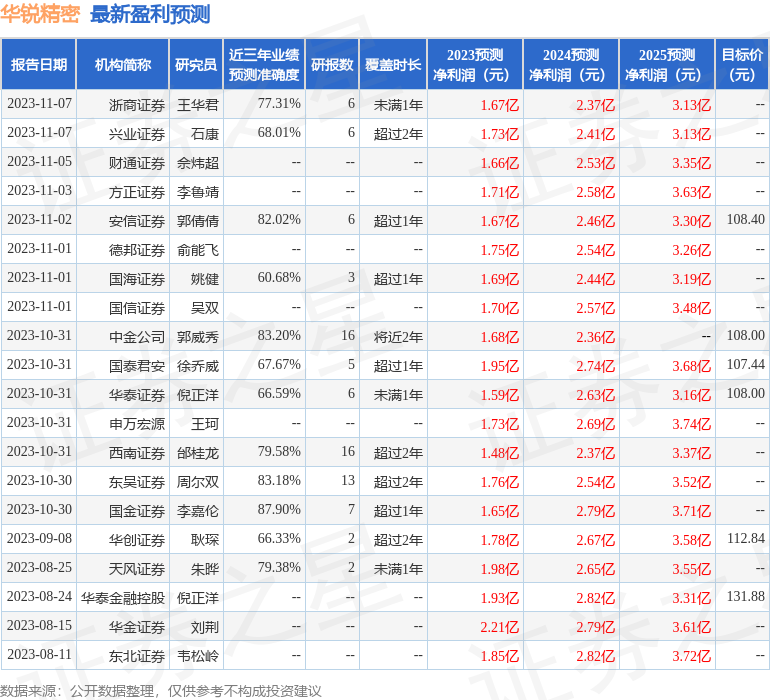Screen dimensions: 770x700
Task: Click researcher name 俞能飞
Action: (198, 250)
